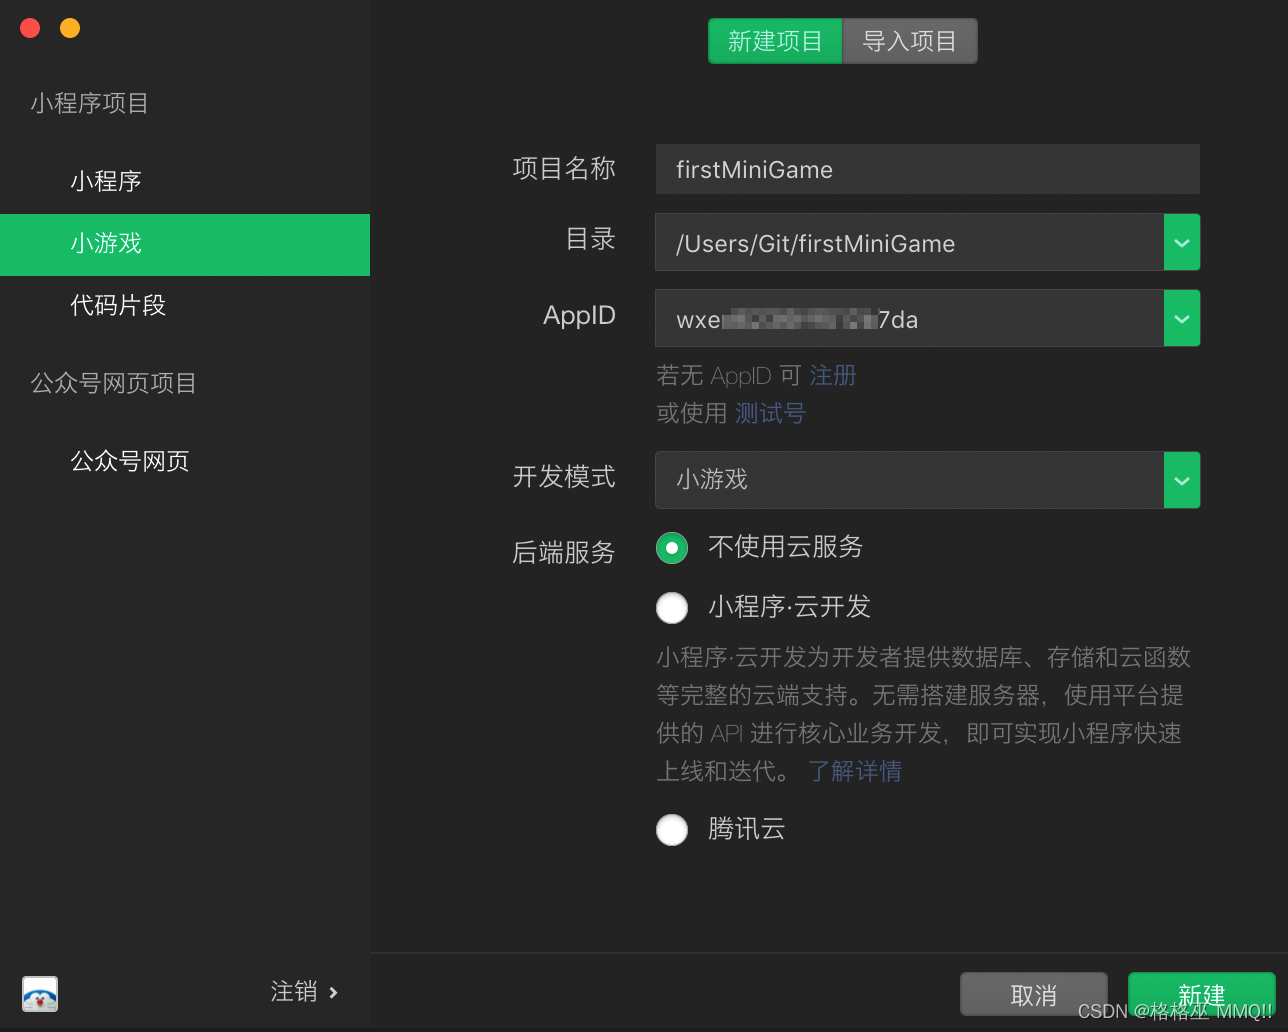This screenshot has width=1288, height=1032.
Task: Open the 开发模式 dropdown
Action: (x=1181, y=480)
